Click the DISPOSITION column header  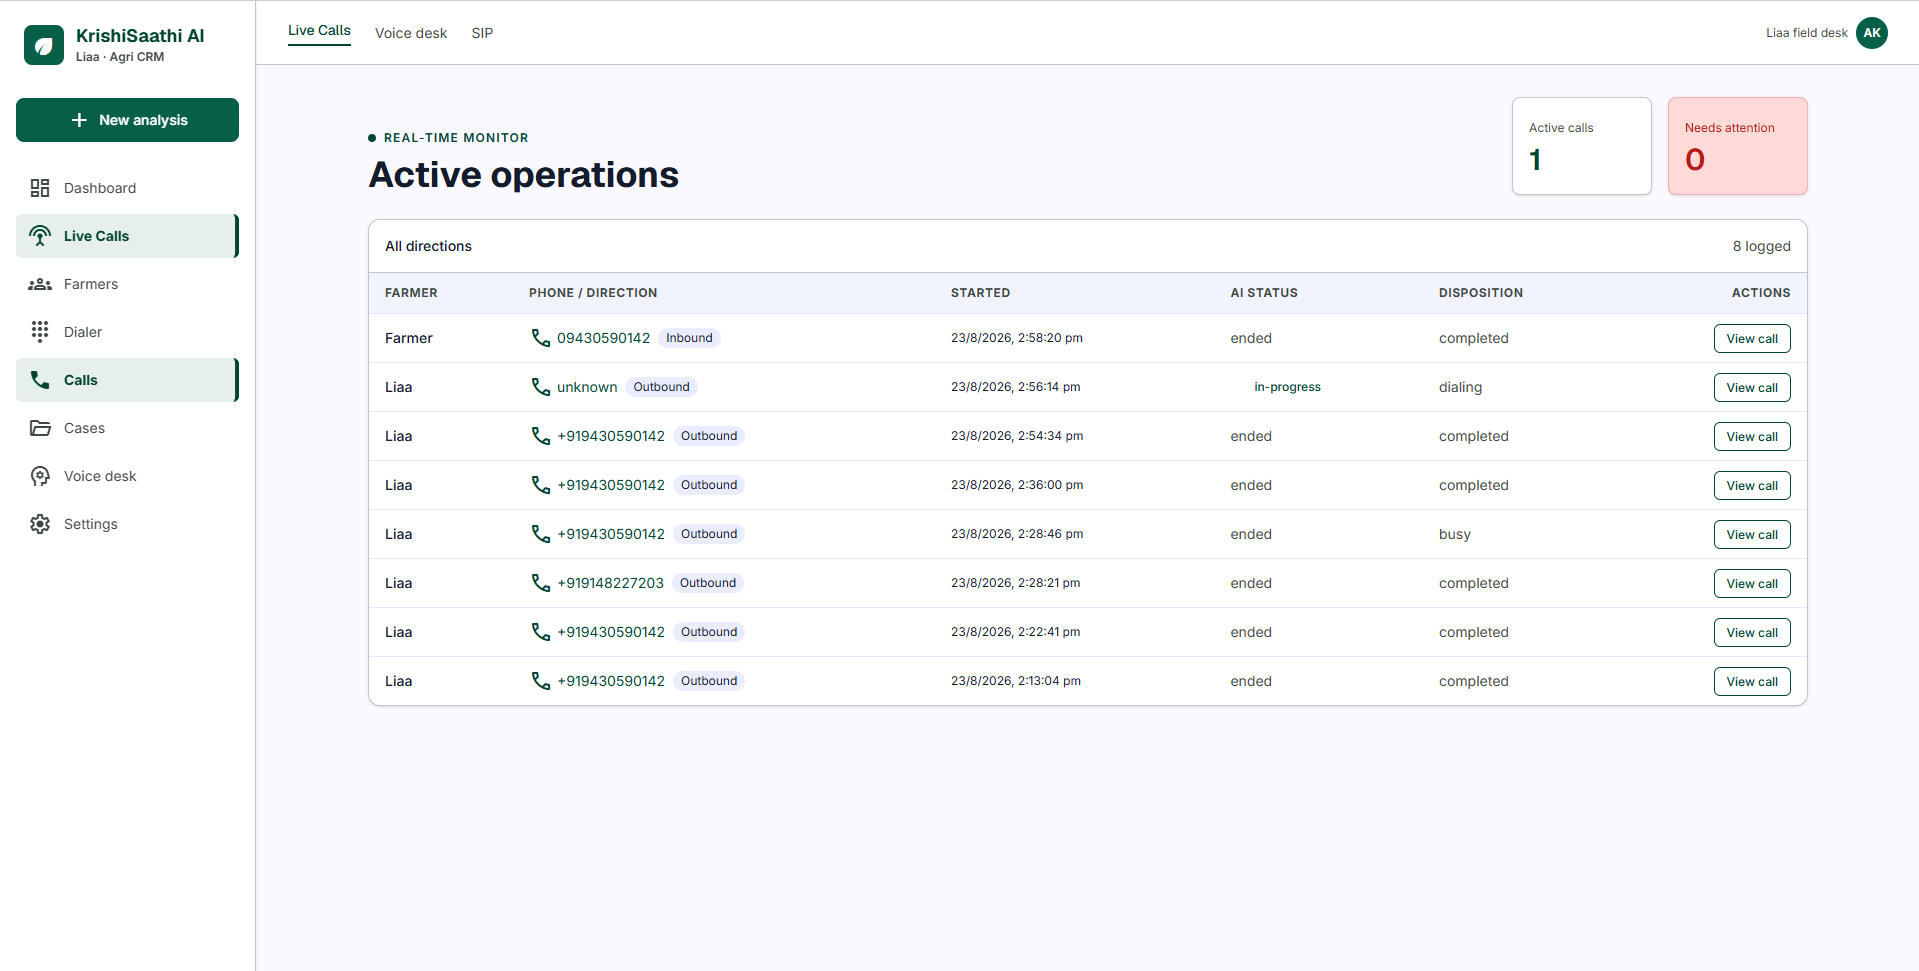pos(1481,293)
